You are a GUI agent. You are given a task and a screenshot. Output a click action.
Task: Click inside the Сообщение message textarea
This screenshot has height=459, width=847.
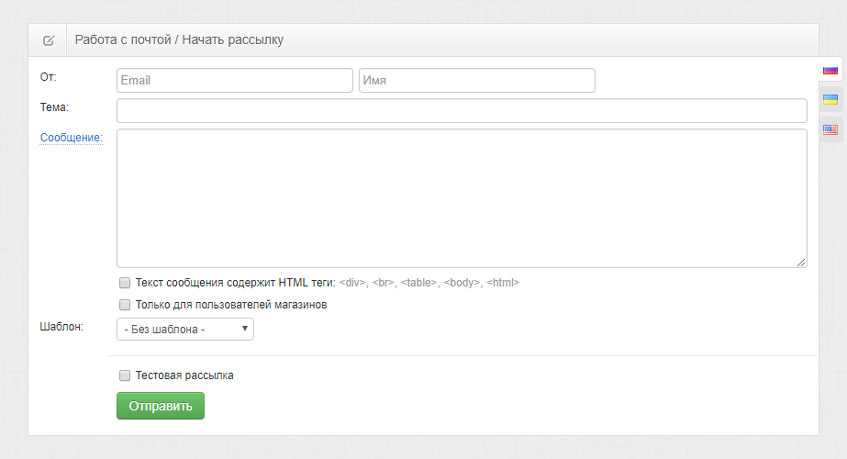click(x=462, y=198)
